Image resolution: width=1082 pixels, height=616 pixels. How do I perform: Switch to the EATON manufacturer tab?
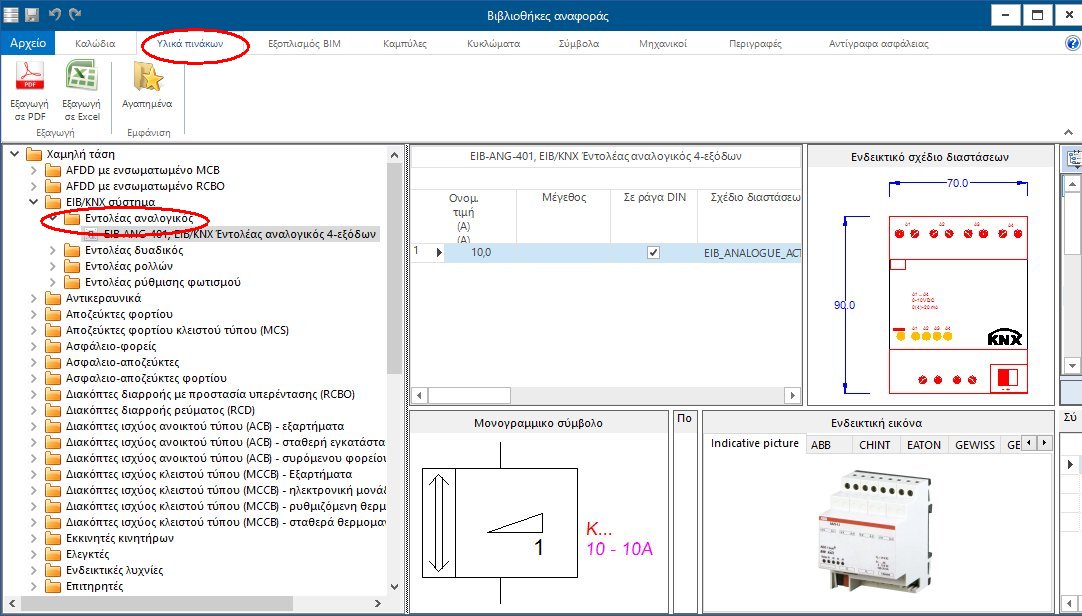pyautogui.click(x=923, y=444)
